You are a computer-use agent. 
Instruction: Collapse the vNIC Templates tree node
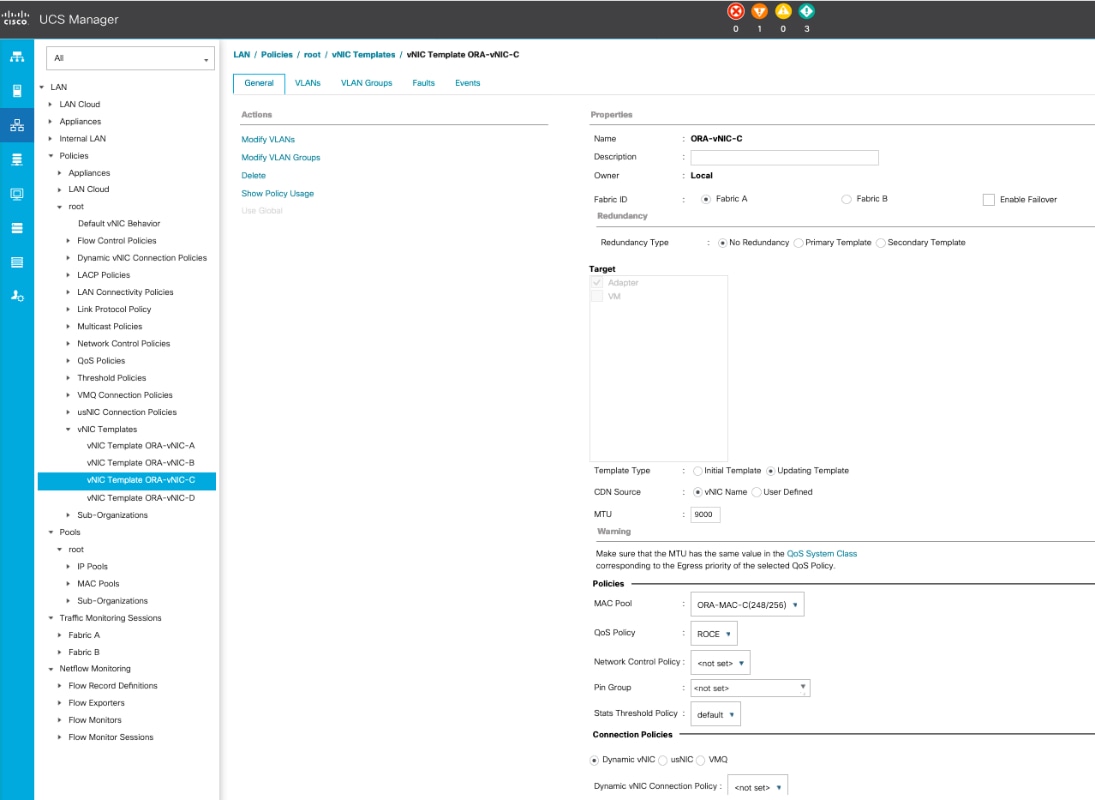point(68,429)
